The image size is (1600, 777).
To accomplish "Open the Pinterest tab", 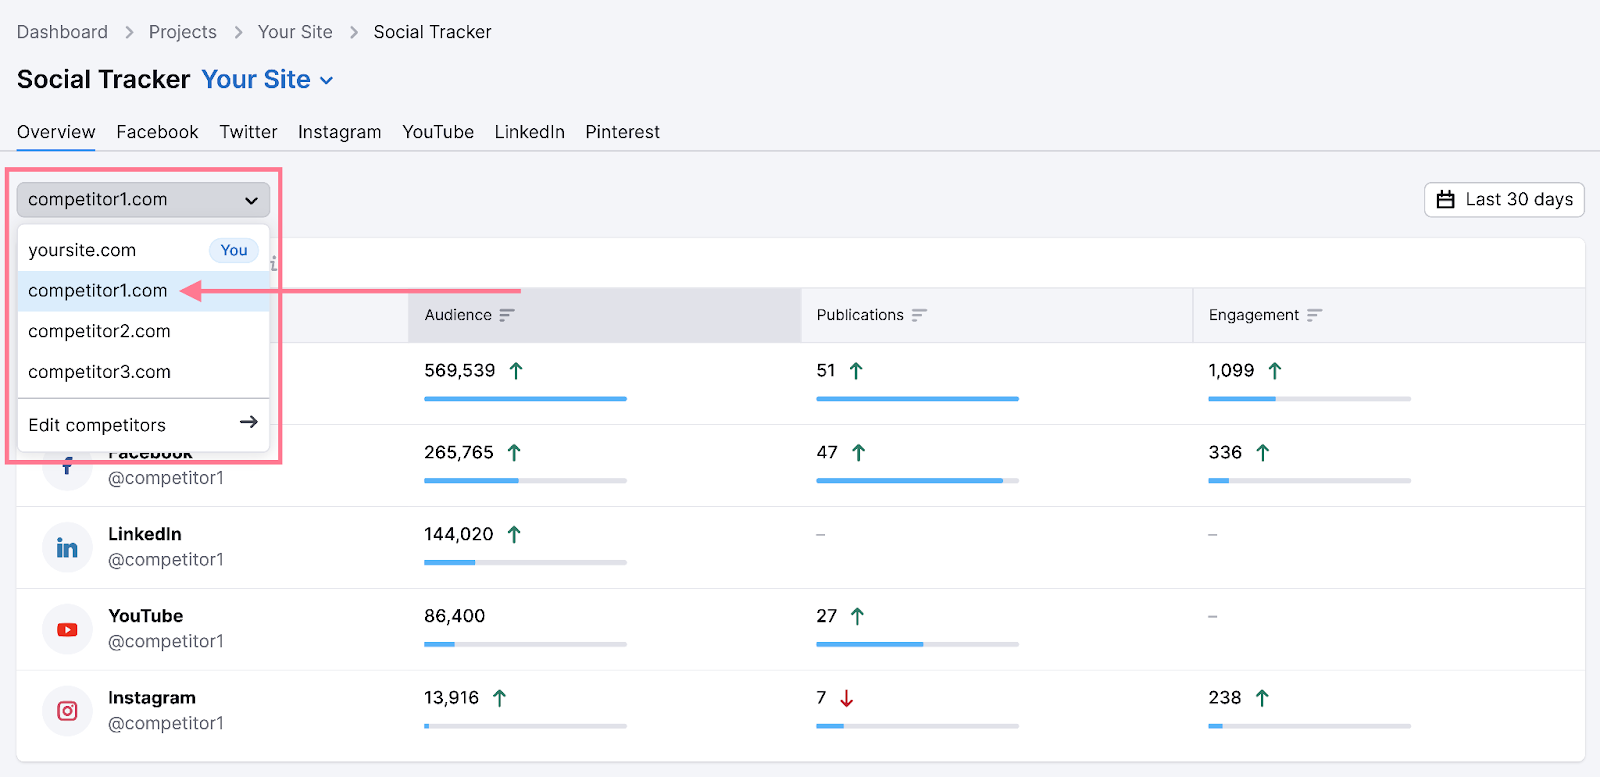I will coord(622,132).
